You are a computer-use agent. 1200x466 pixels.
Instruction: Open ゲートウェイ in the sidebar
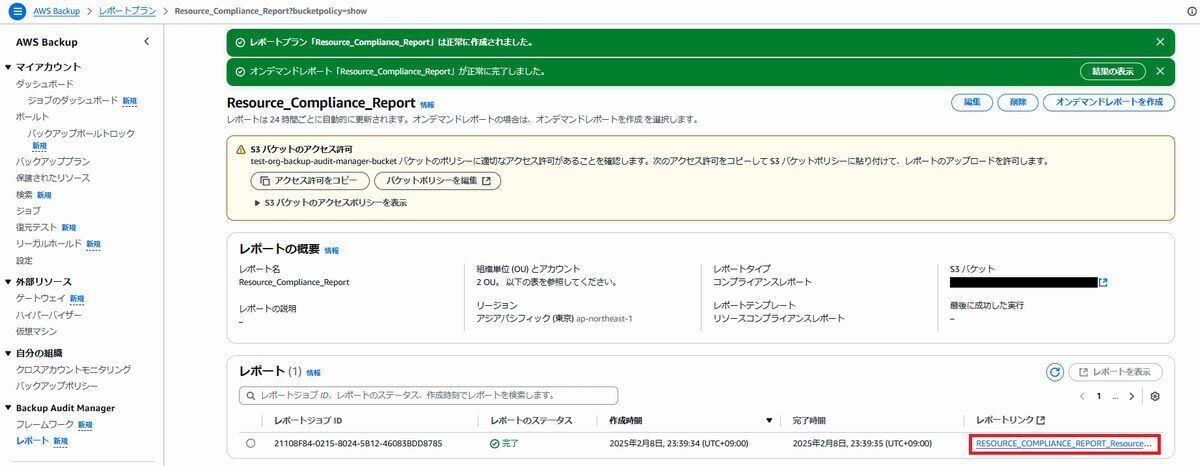[x=41, y=298]
